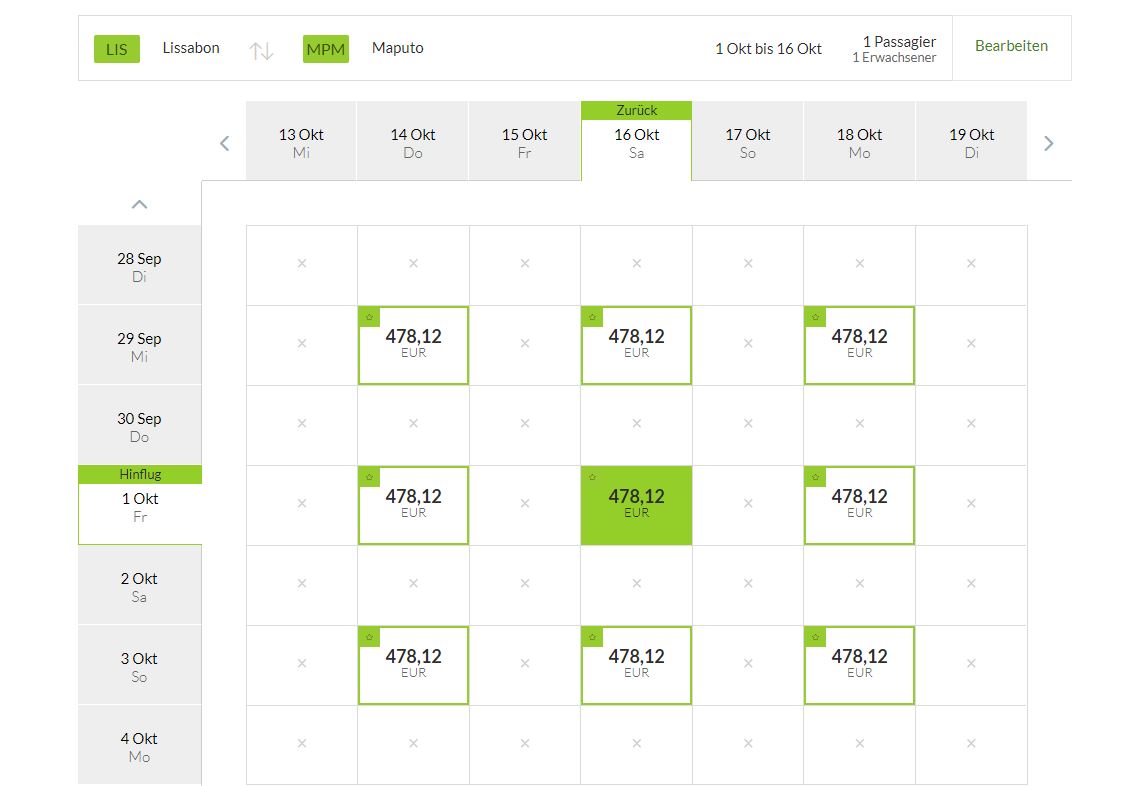Select the 1 Okt Hinflug row

point(140,505)
